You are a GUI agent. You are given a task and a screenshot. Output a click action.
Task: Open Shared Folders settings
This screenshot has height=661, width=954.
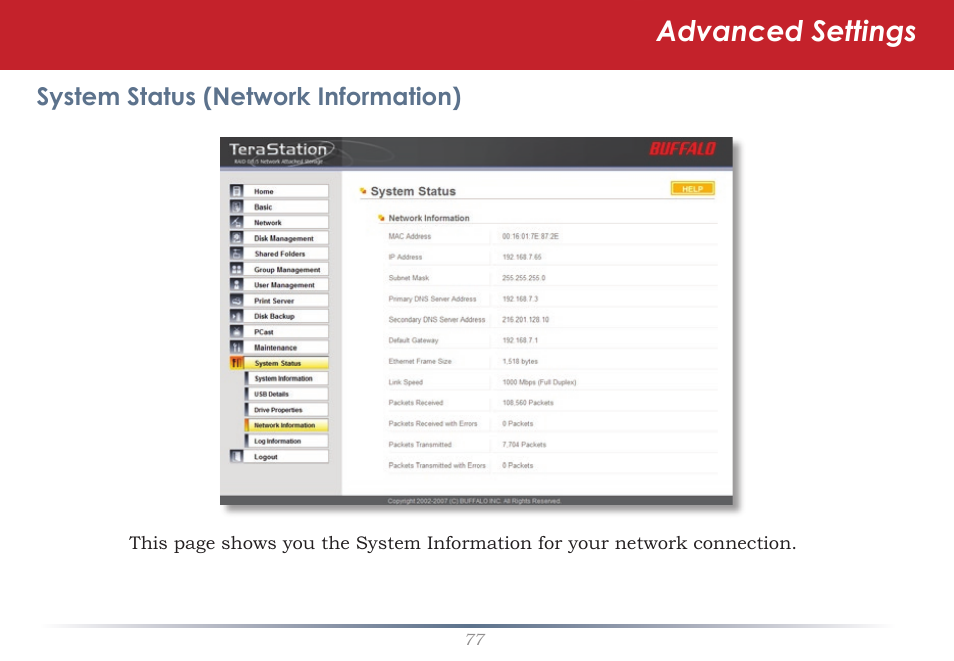tap(287, 253)
